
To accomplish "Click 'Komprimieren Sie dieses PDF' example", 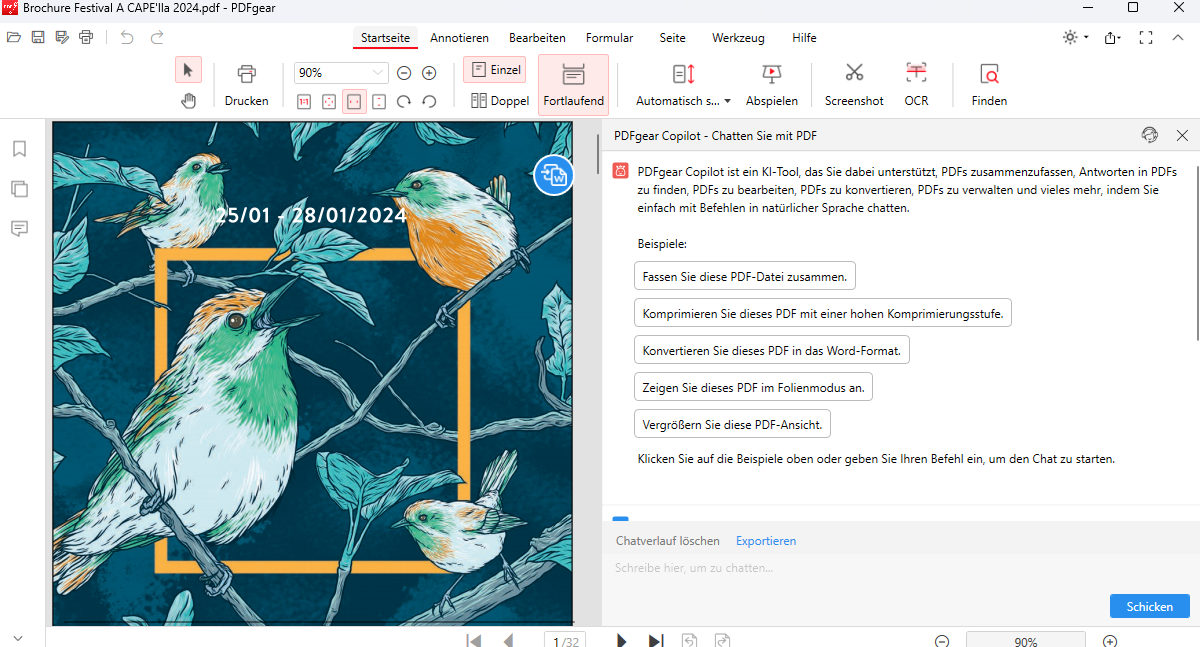I will coord(824,313).
